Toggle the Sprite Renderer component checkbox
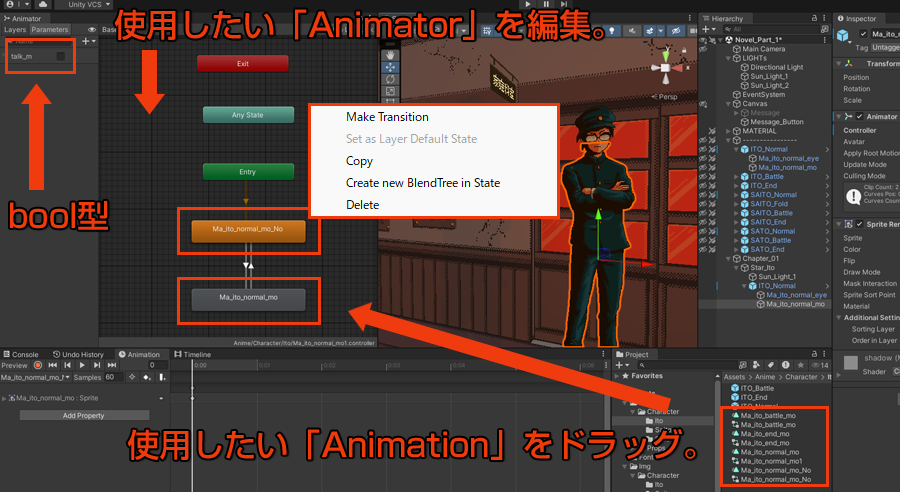Viewport: 900px width, 492px height. (858, 224)
